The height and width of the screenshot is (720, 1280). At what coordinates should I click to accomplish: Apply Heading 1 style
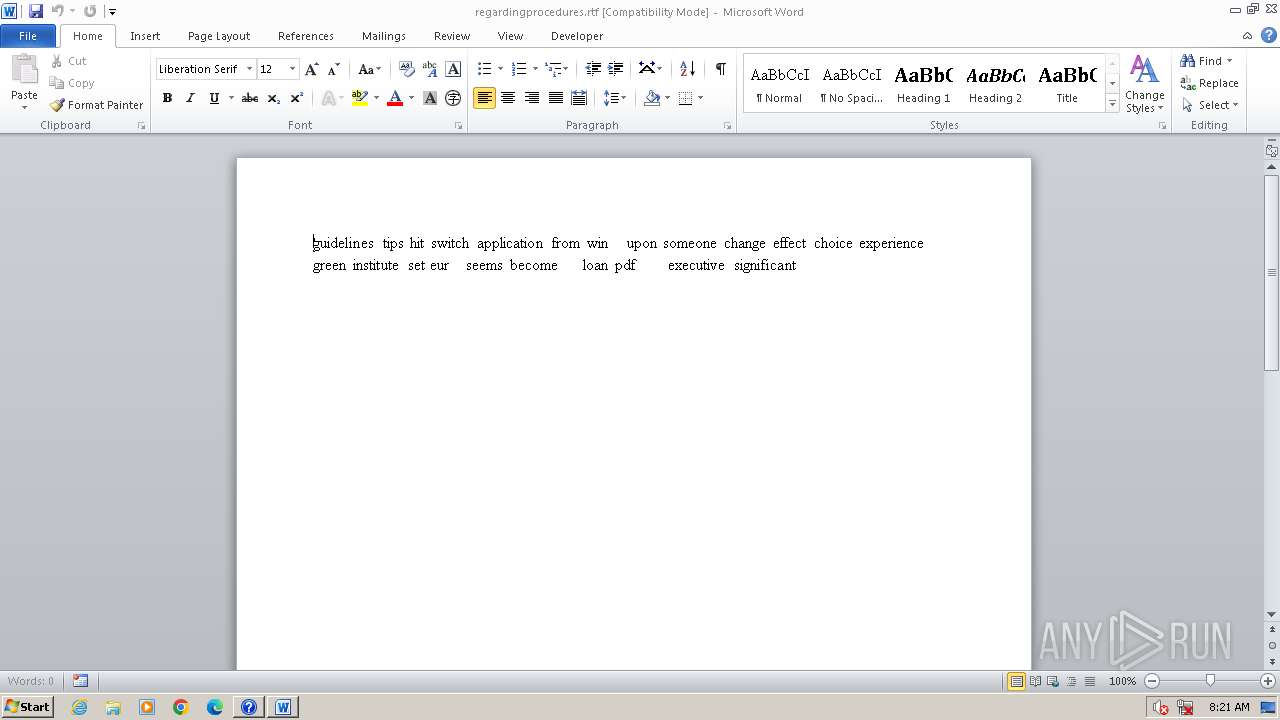(924, 84)
